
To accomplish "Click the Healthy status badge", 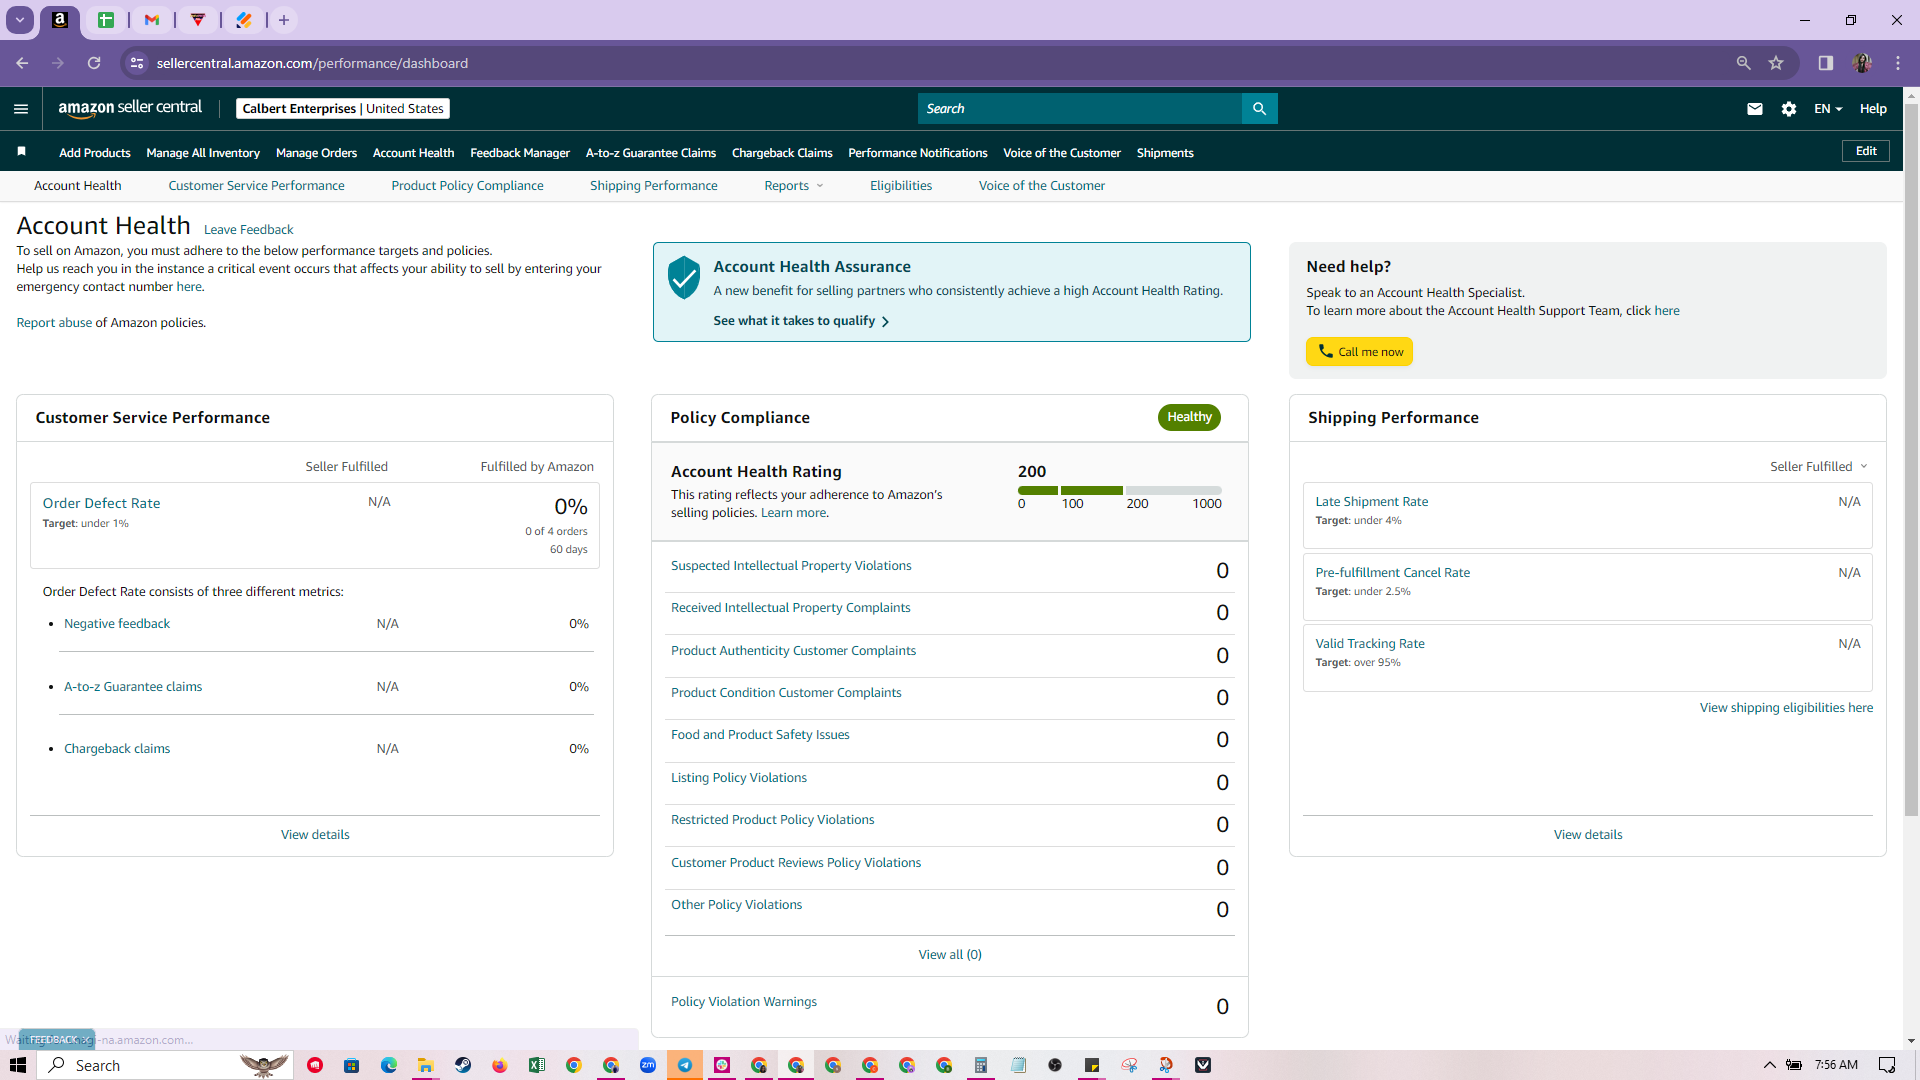I will coord(1189,417).
